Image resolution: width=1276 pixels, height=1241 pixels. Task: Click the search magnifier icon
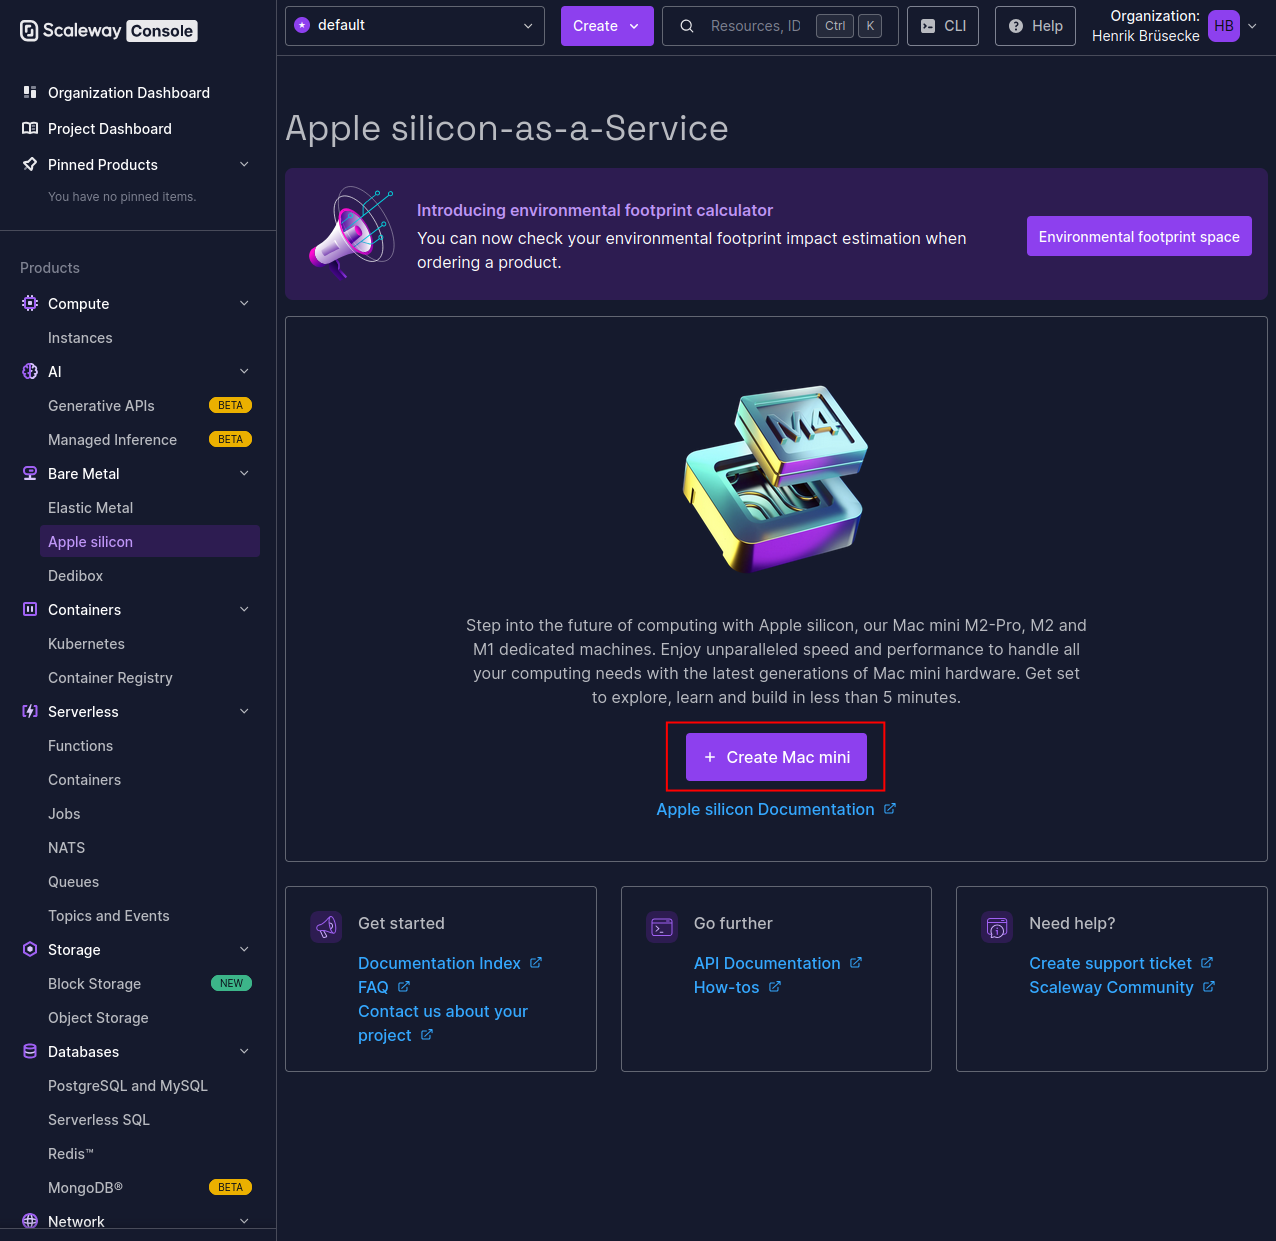tap(687, 26)
